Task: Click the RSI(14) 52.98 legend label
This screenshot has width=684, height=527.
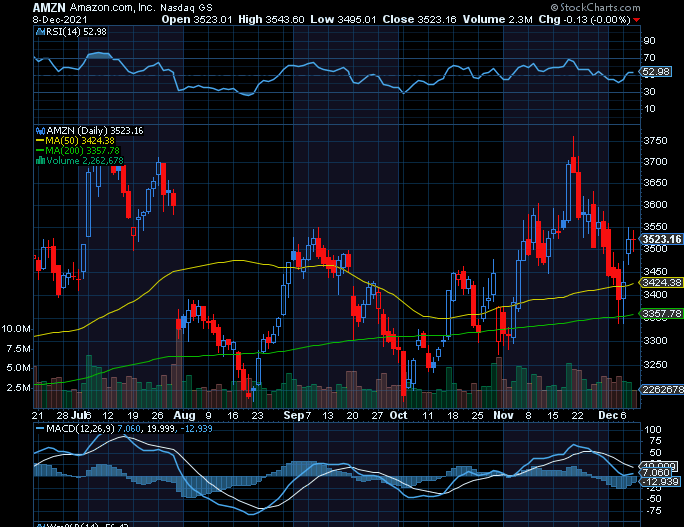Action: [x=76, y=32]
